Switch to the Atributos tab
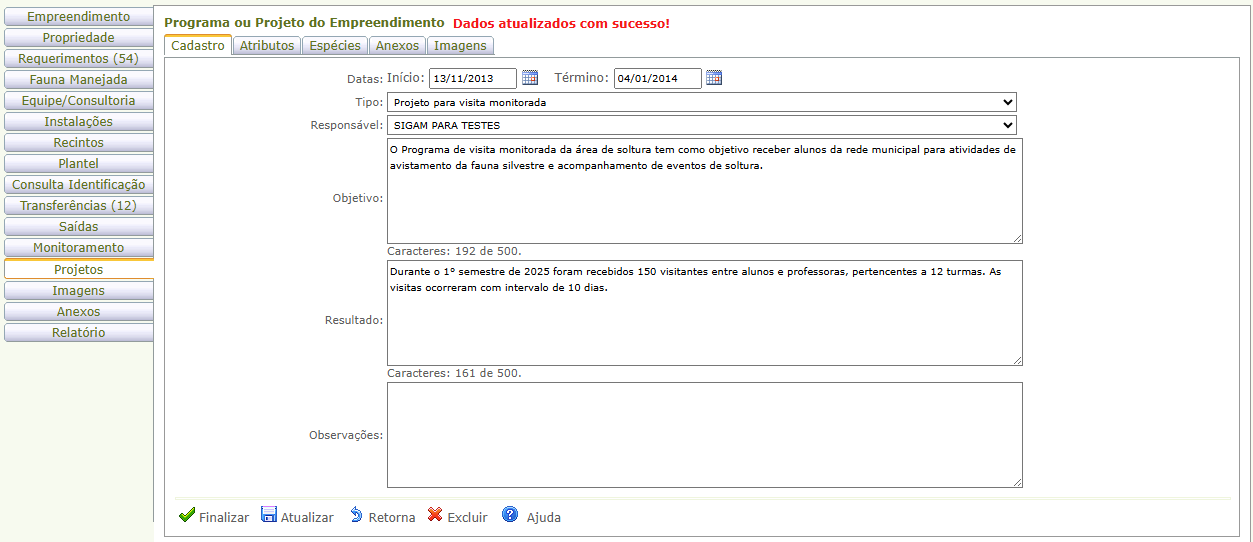The height and width of the screenshot is (542, 1253). [267, 45]
